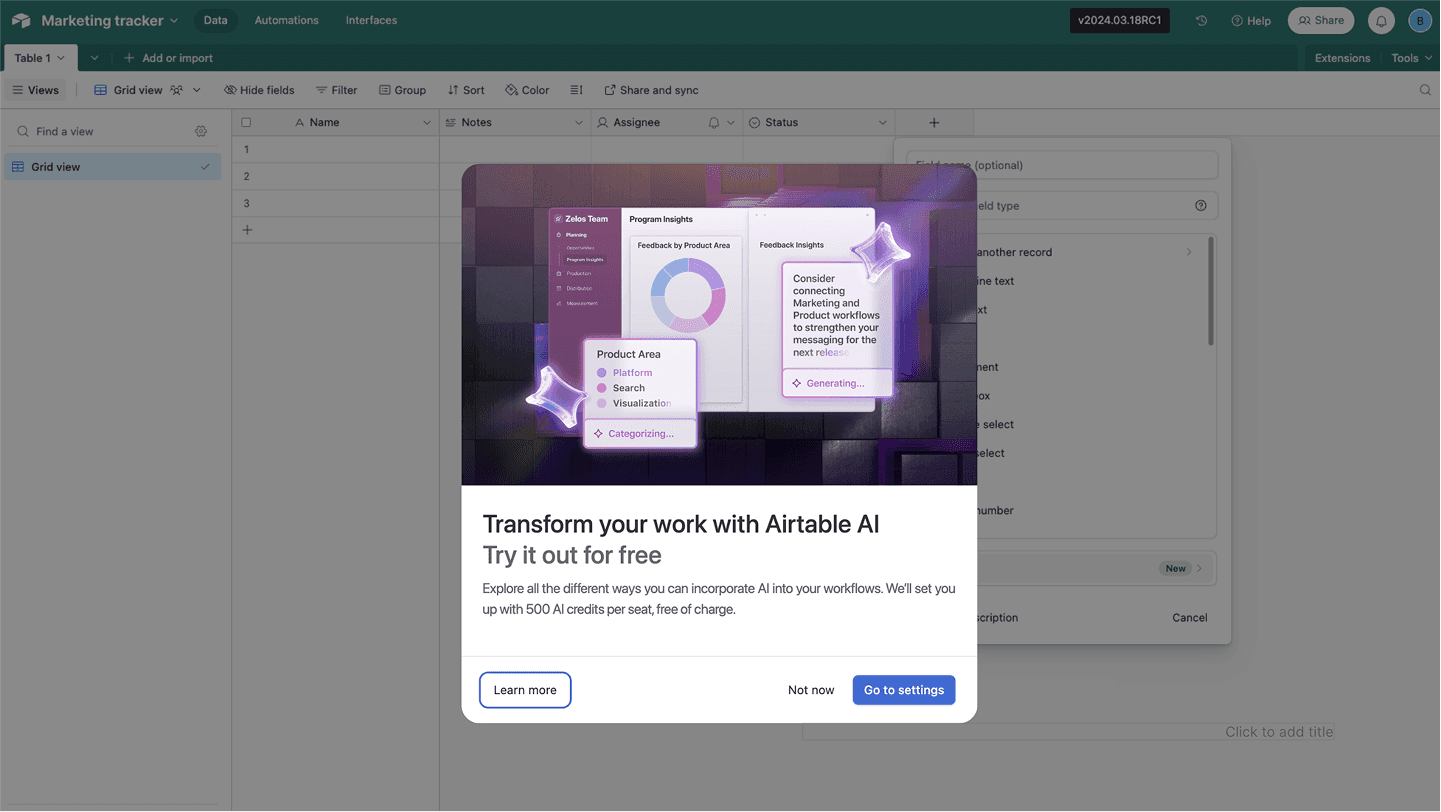This screenshot has width=1441, height=812.
Task: Open the Notes field dropdown arrow
Action: [x=579, y=123]
